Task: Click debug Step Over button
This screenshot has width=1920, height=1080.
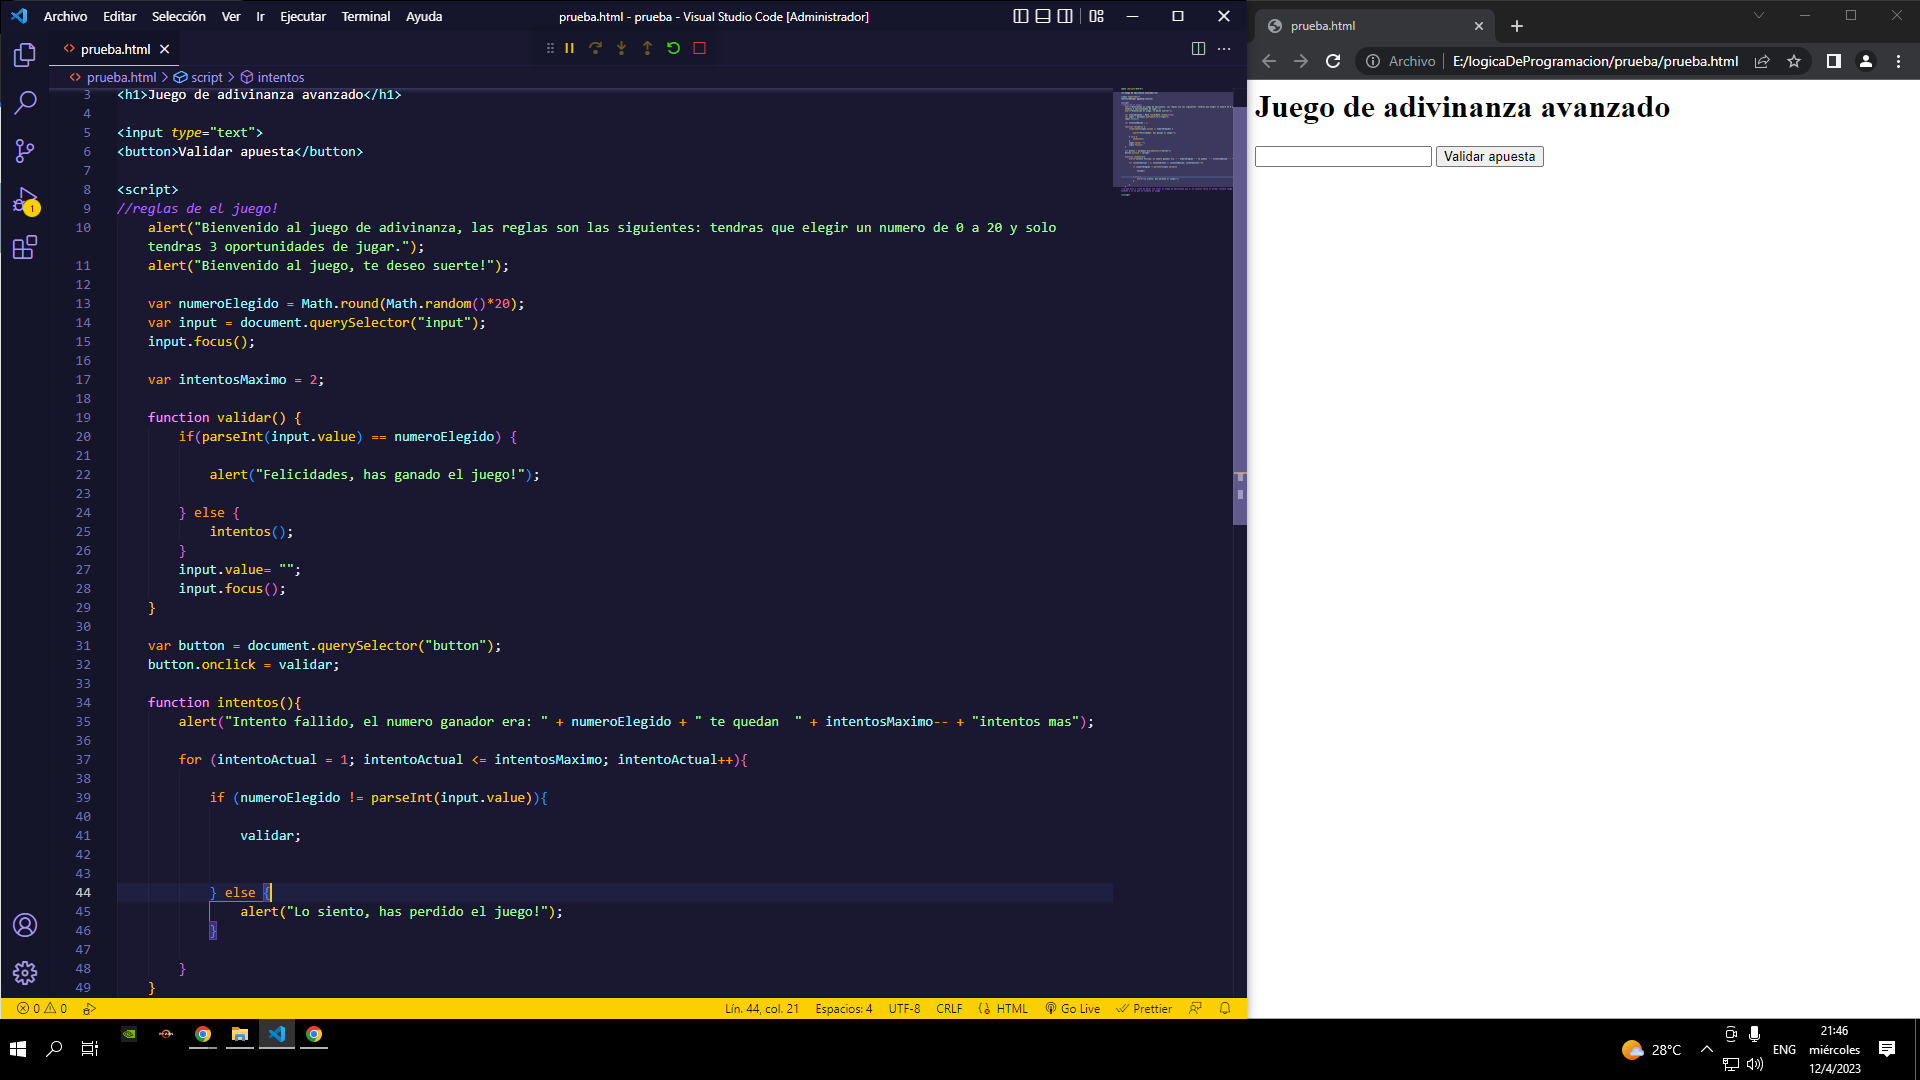Action: [595, 48]
